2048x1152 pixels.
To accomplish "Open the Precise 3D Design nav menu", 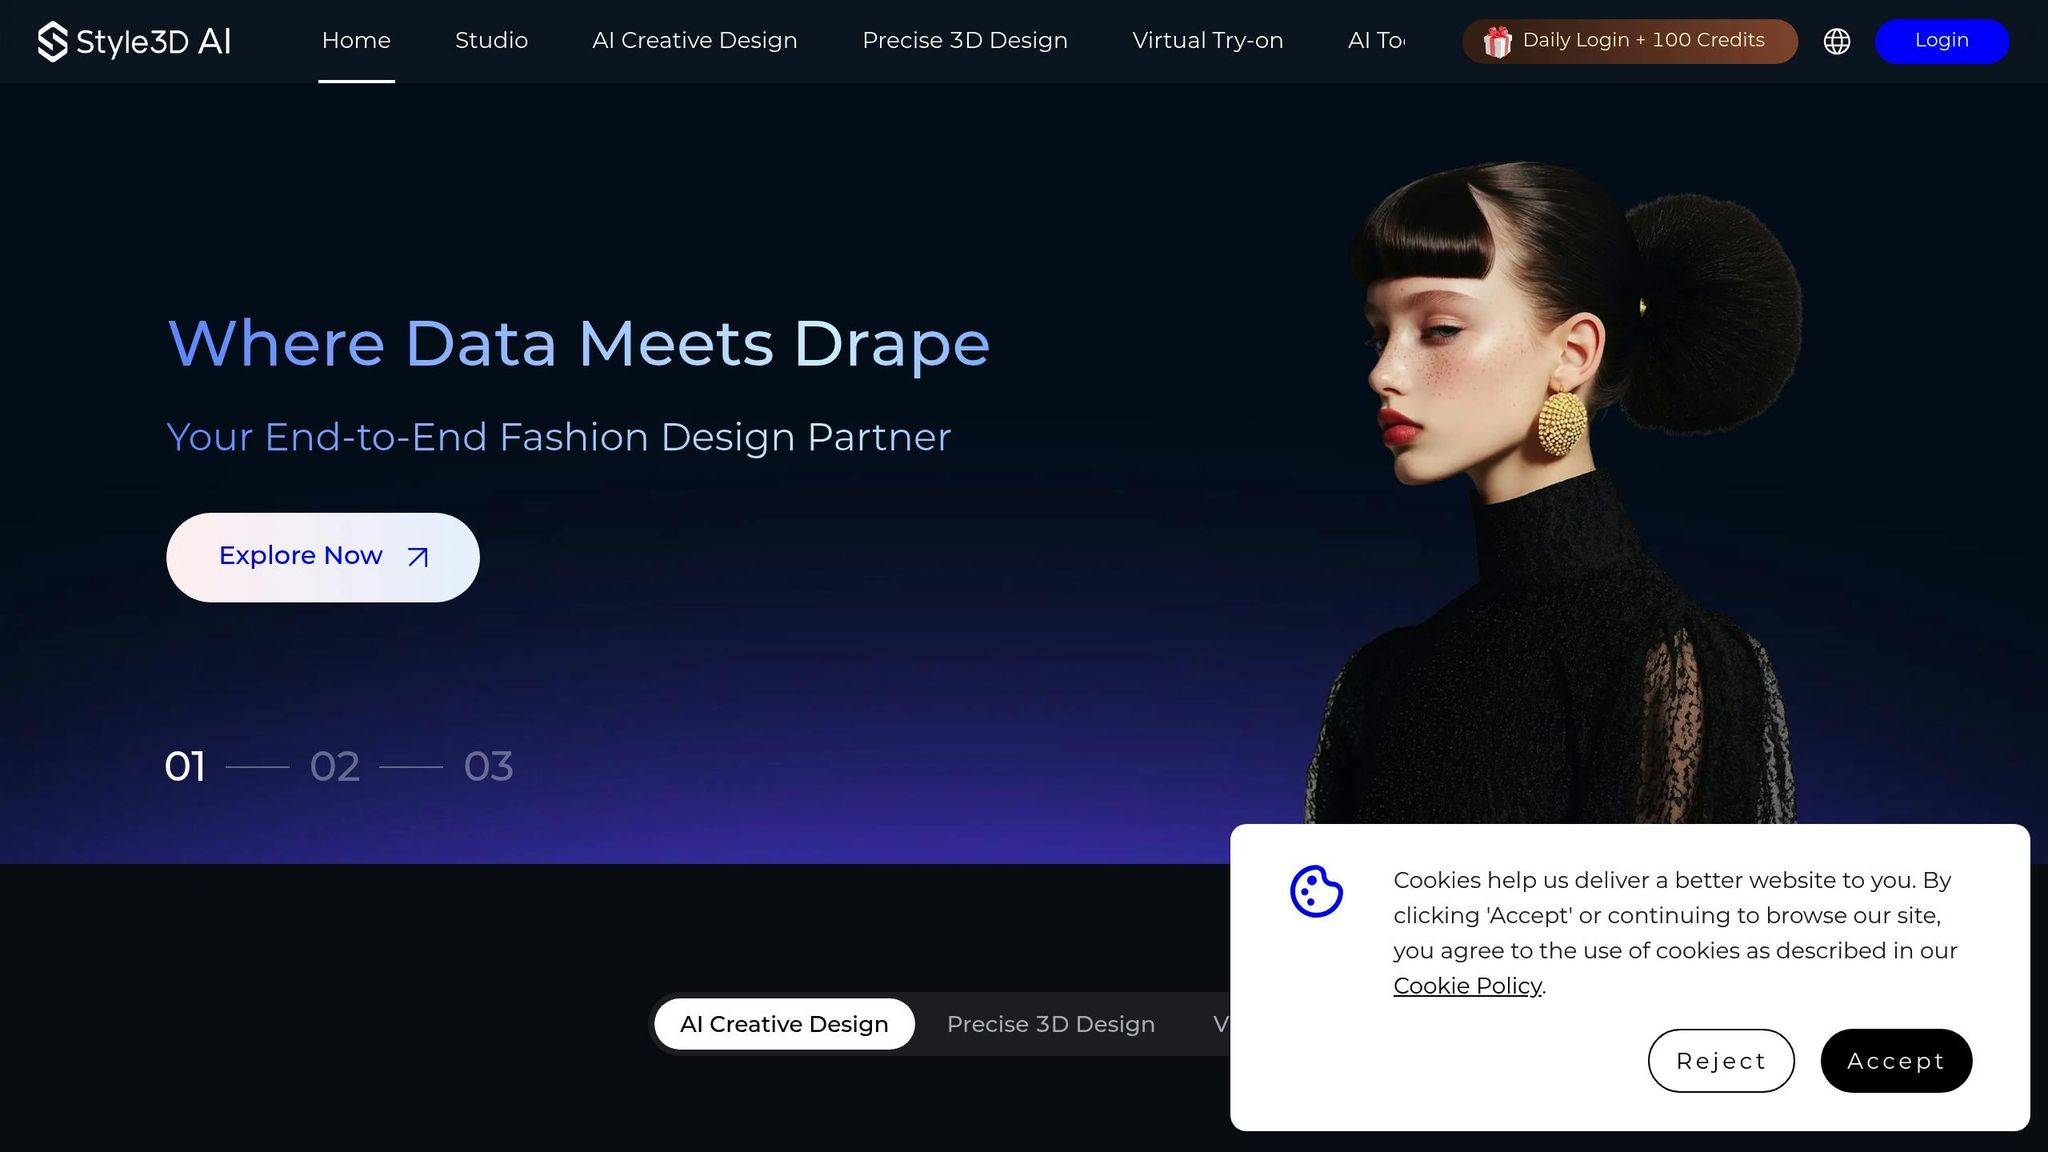I will click(x=964, y=41).
